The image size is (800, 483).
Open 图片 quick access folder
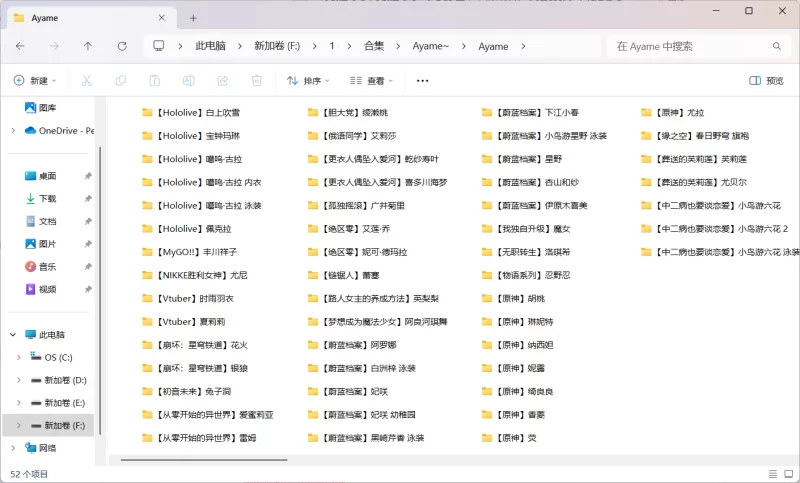41,244
